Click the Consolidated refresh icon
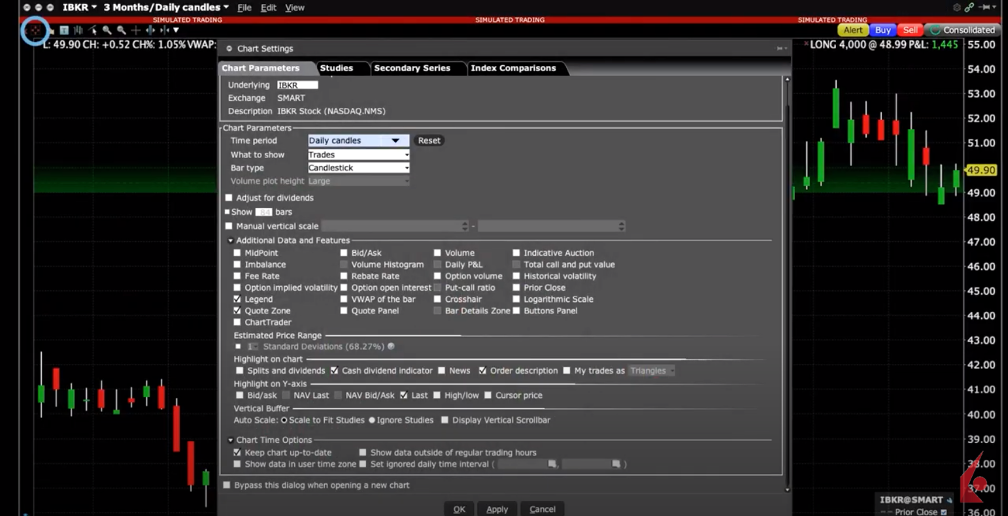1008x516 pixels. click(x=935, y=30)
